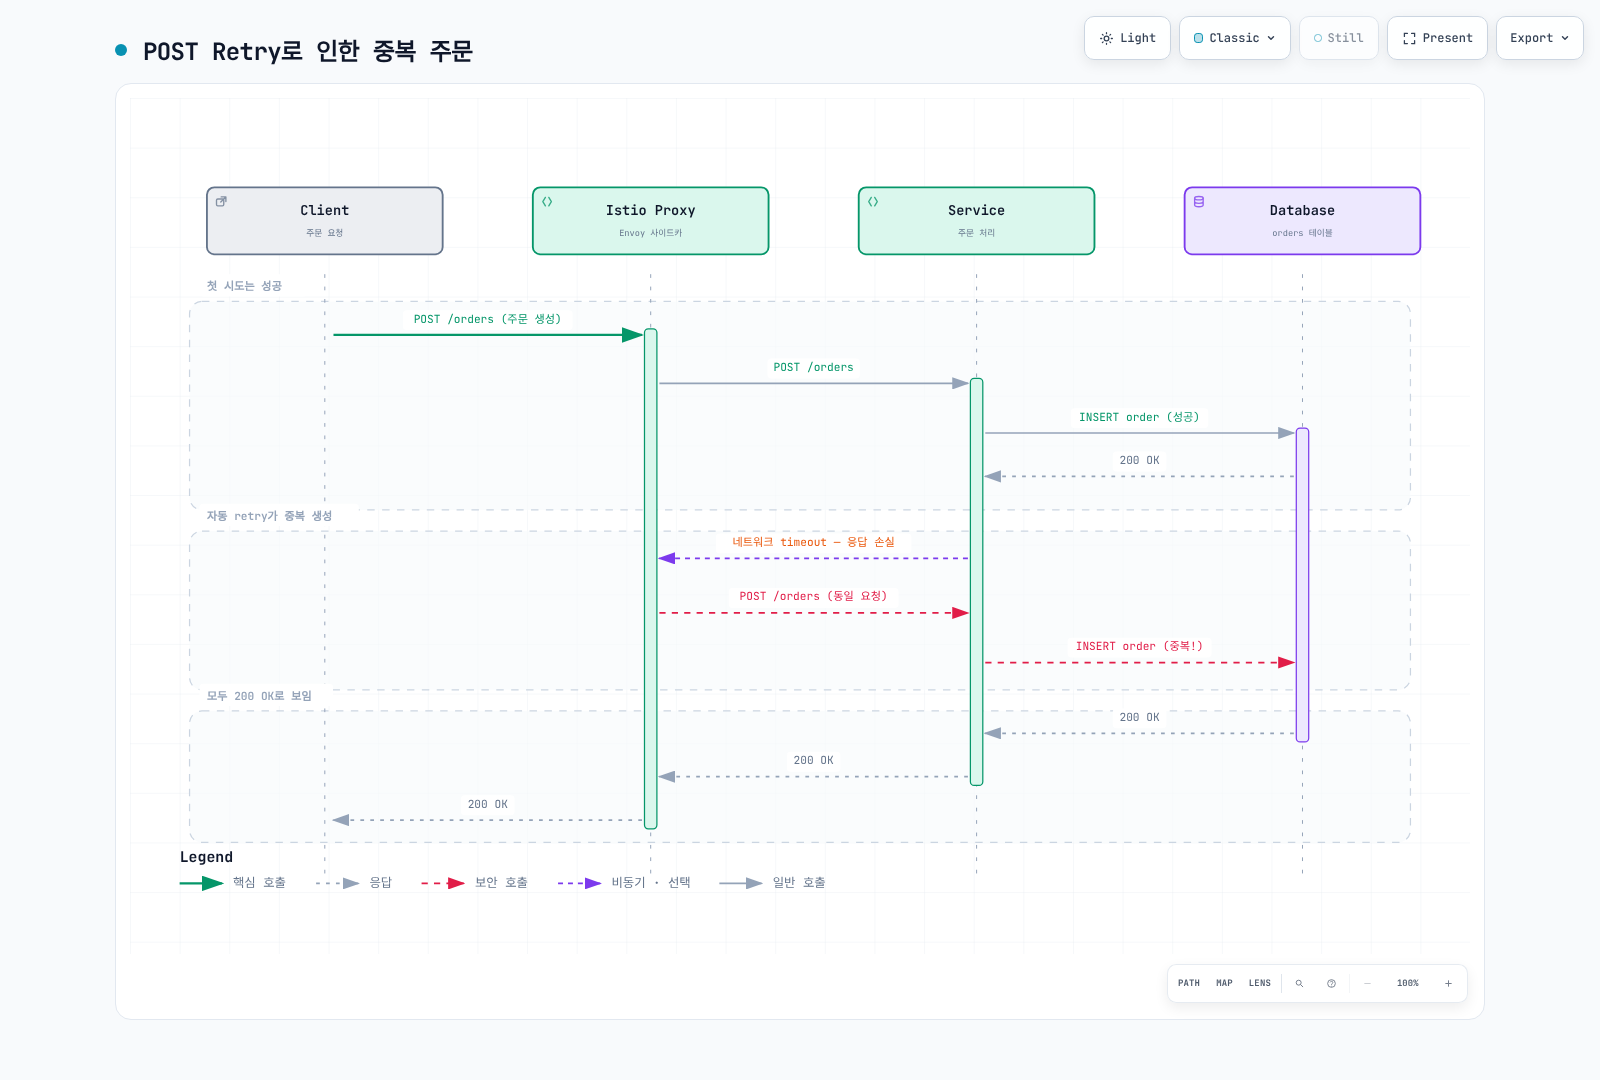Zoom out with the minus icon
Screen dimensions: 1600x1080
click(1367, 983)
